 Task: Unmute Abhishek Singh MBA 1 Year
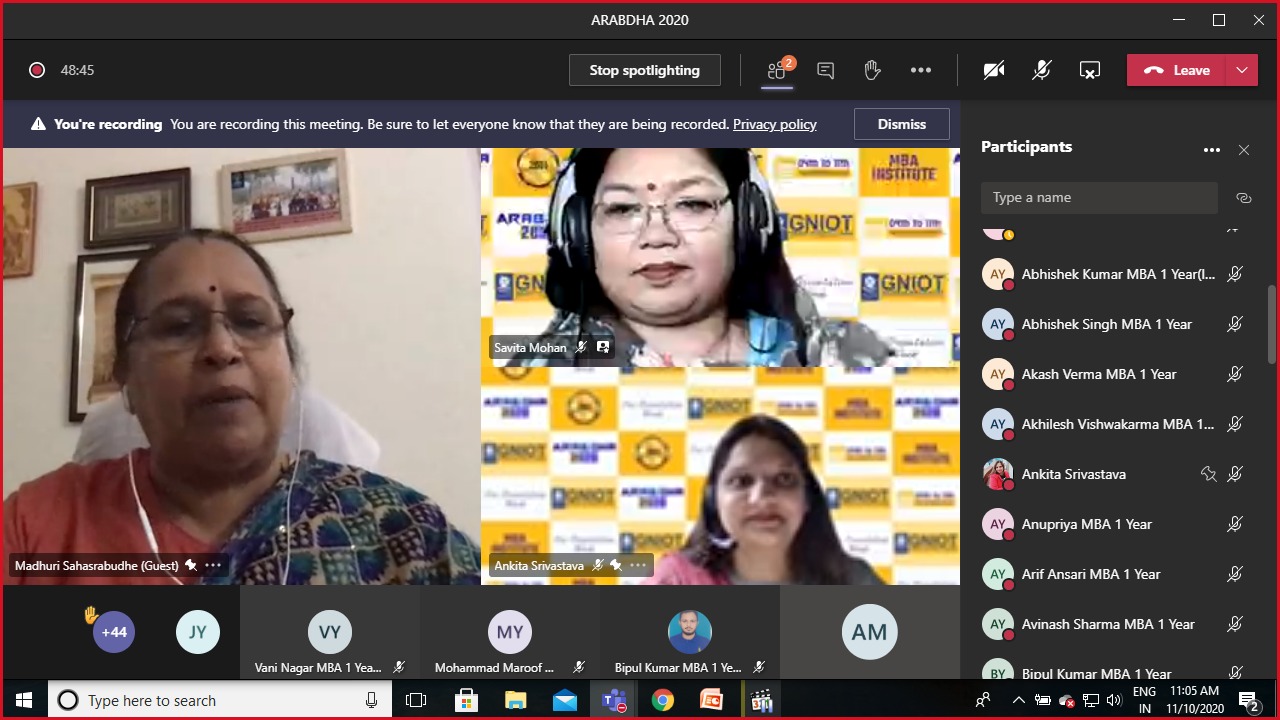pos(1235,324)
